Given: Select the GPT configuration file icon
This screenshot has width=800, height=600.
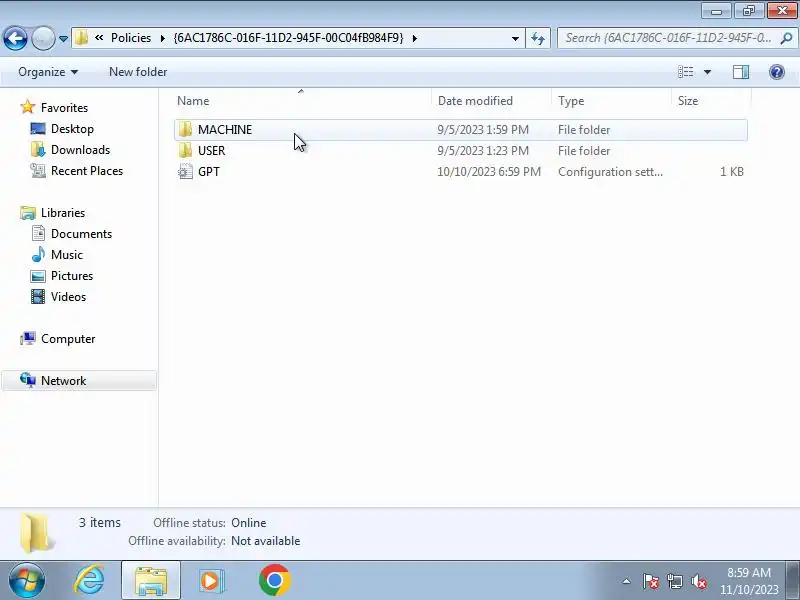Looking at the screenshot, I should click(x=185, y=171).
